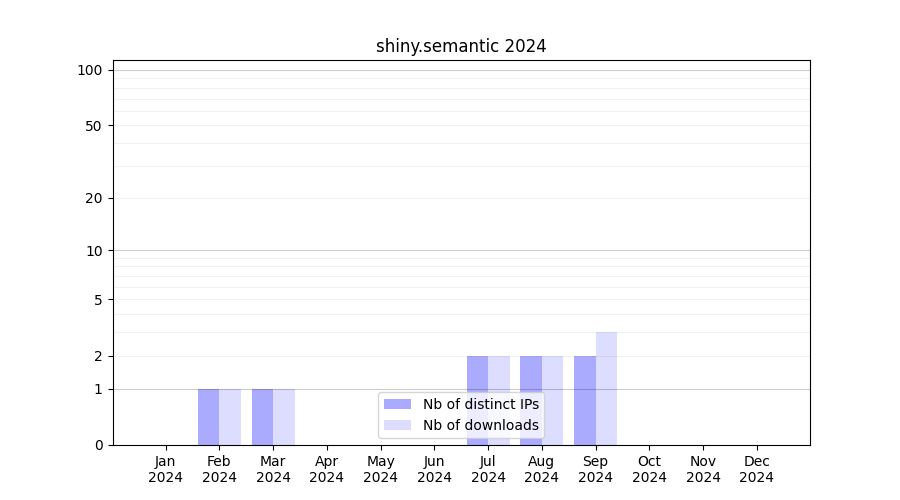900x500 pixels.
Task: Select the 'Nb of distinct IPs' legend label
Action: click(480, 404)
